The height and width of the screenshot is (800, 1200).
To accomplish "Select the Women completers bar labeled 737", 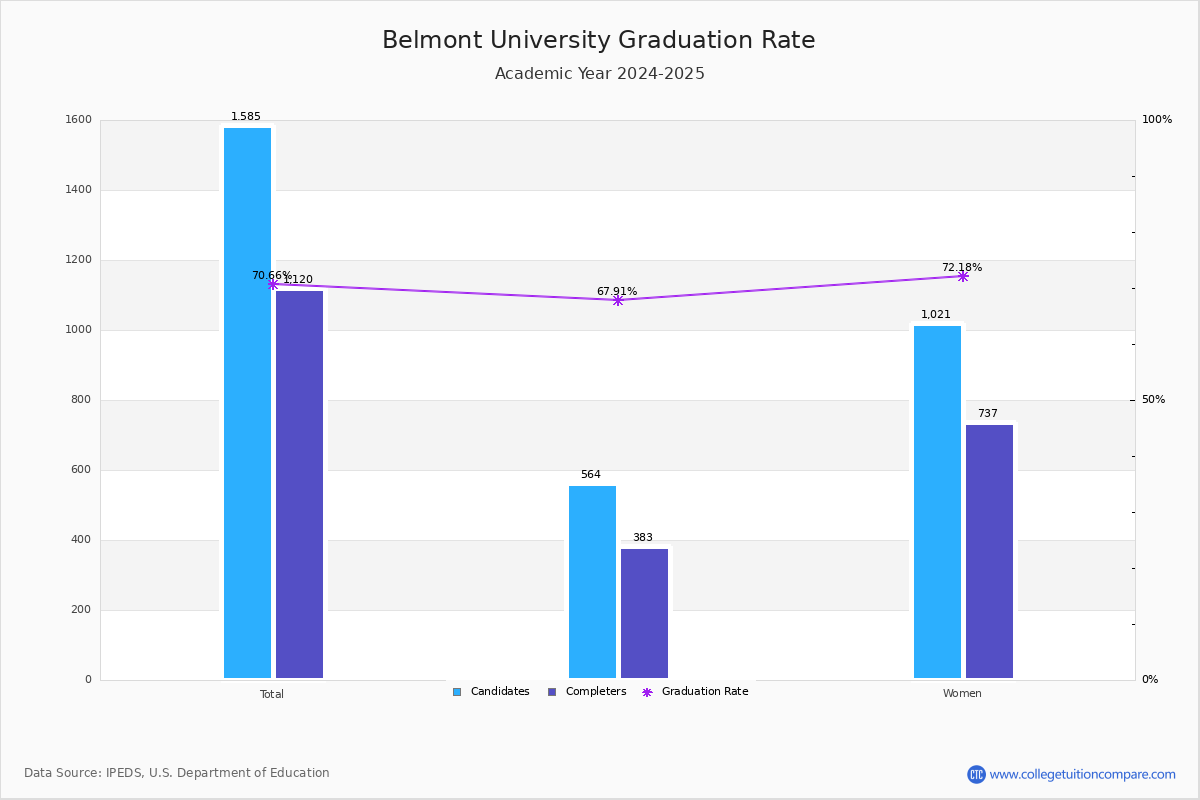I will click(989, 551).
